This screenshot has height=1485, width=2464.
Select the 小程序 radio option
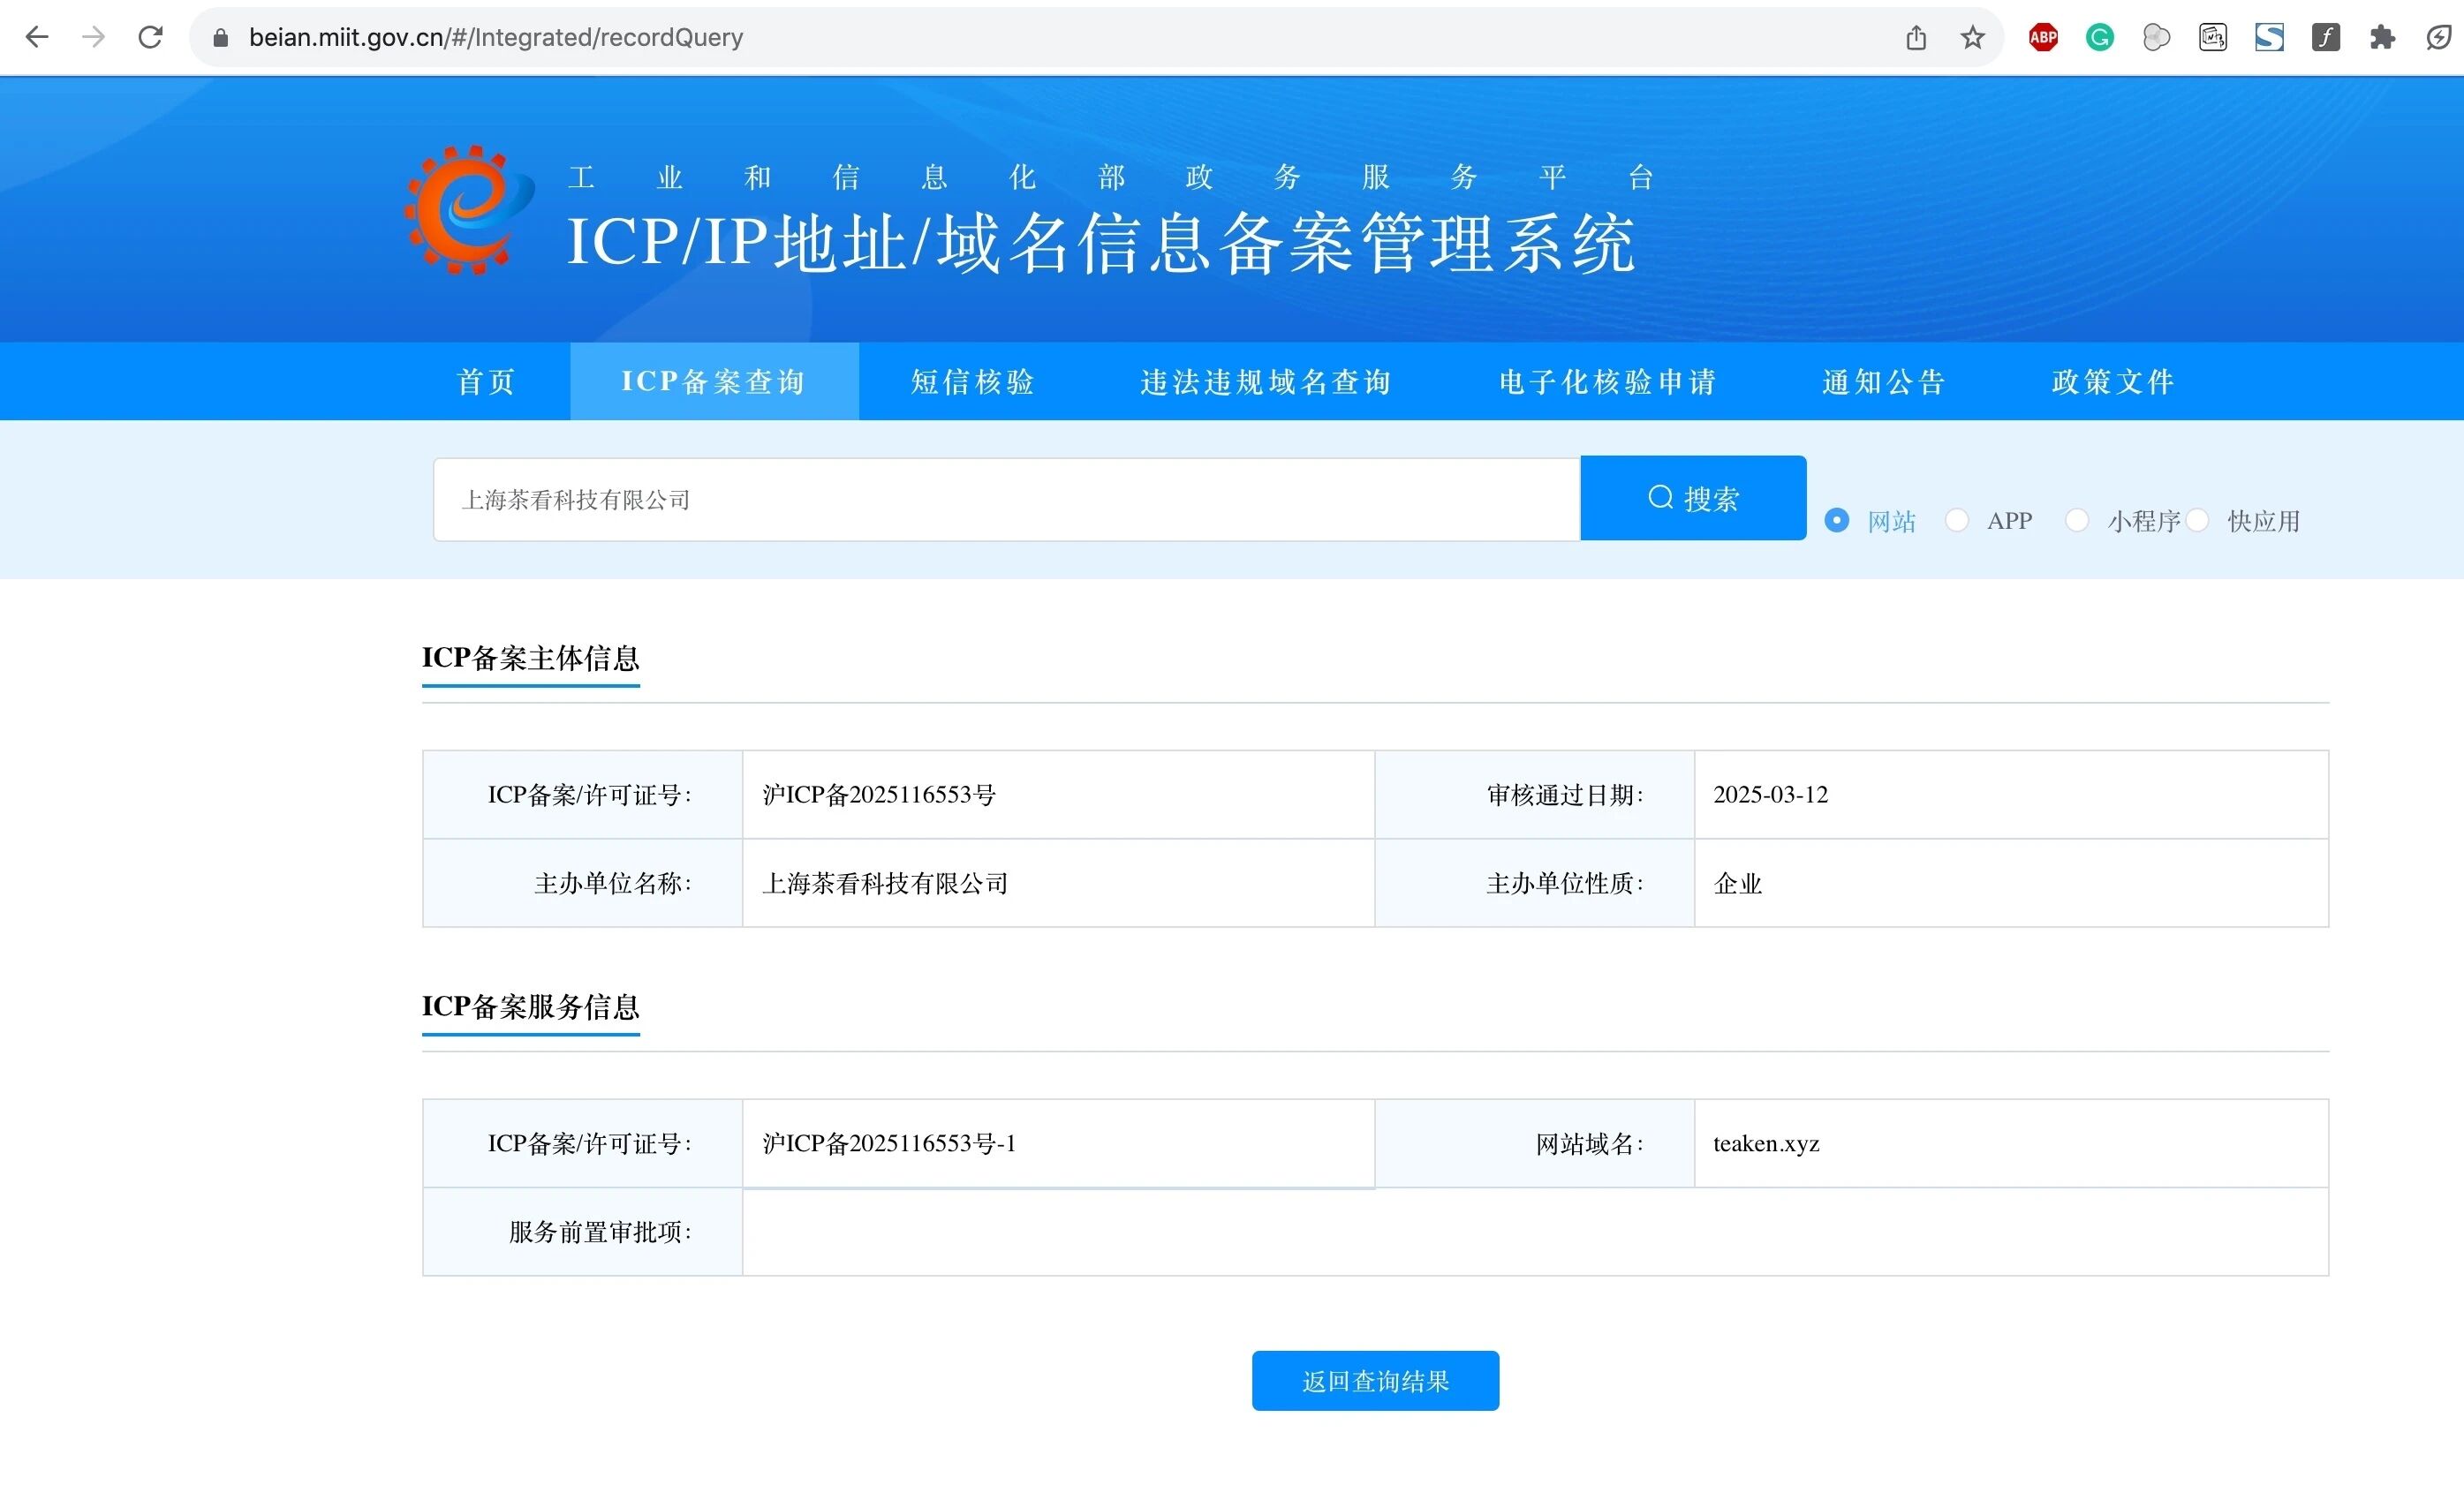pos(2077,520)
